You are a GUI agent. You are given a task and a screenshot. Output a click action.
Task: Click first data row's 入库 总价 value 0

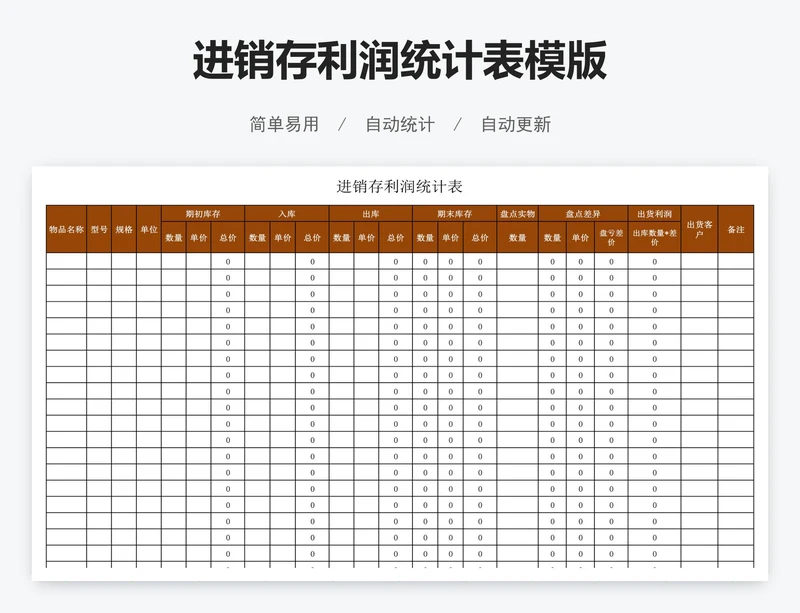click(x=312, y=261)
